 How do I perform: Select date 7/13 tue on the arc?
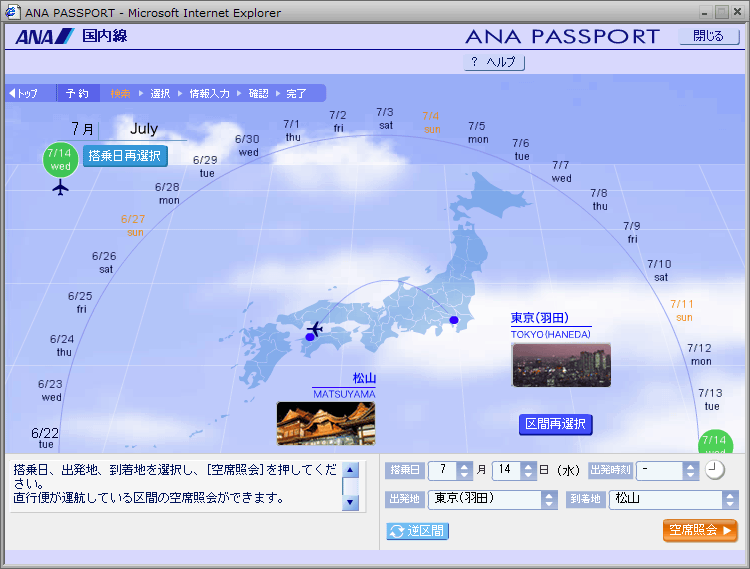pyautogui.click(x=711, y=400)
